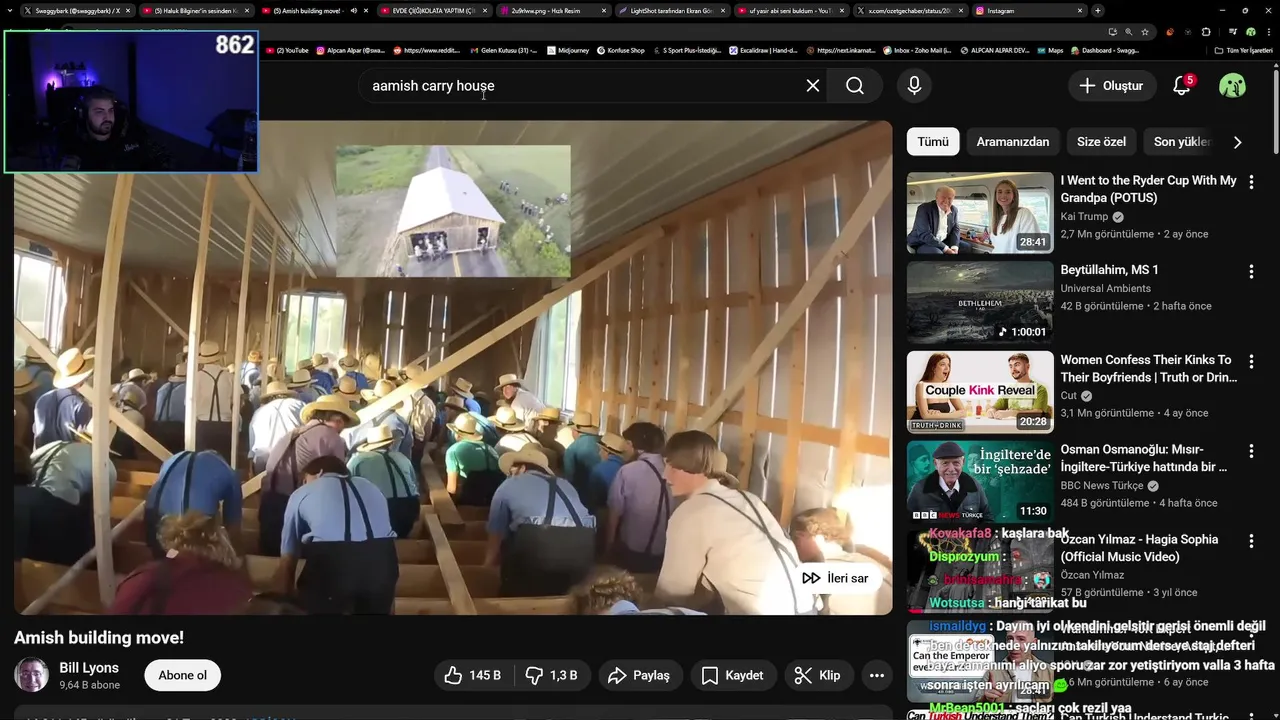This screenshot has height=720, width=1280.
Task: Open Chrome profile avatar in toolbar
Action: coord(1250,32)
